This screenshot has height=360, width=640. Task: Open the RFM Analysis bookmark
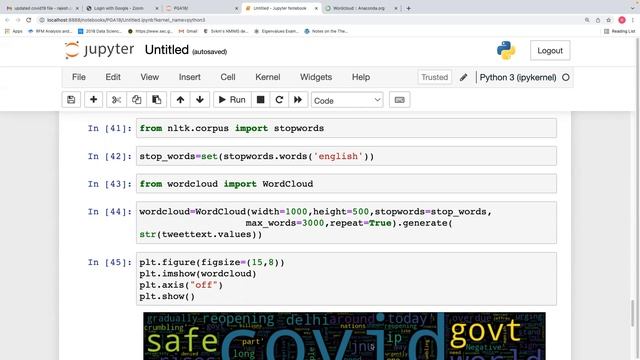tap(49, 31)
